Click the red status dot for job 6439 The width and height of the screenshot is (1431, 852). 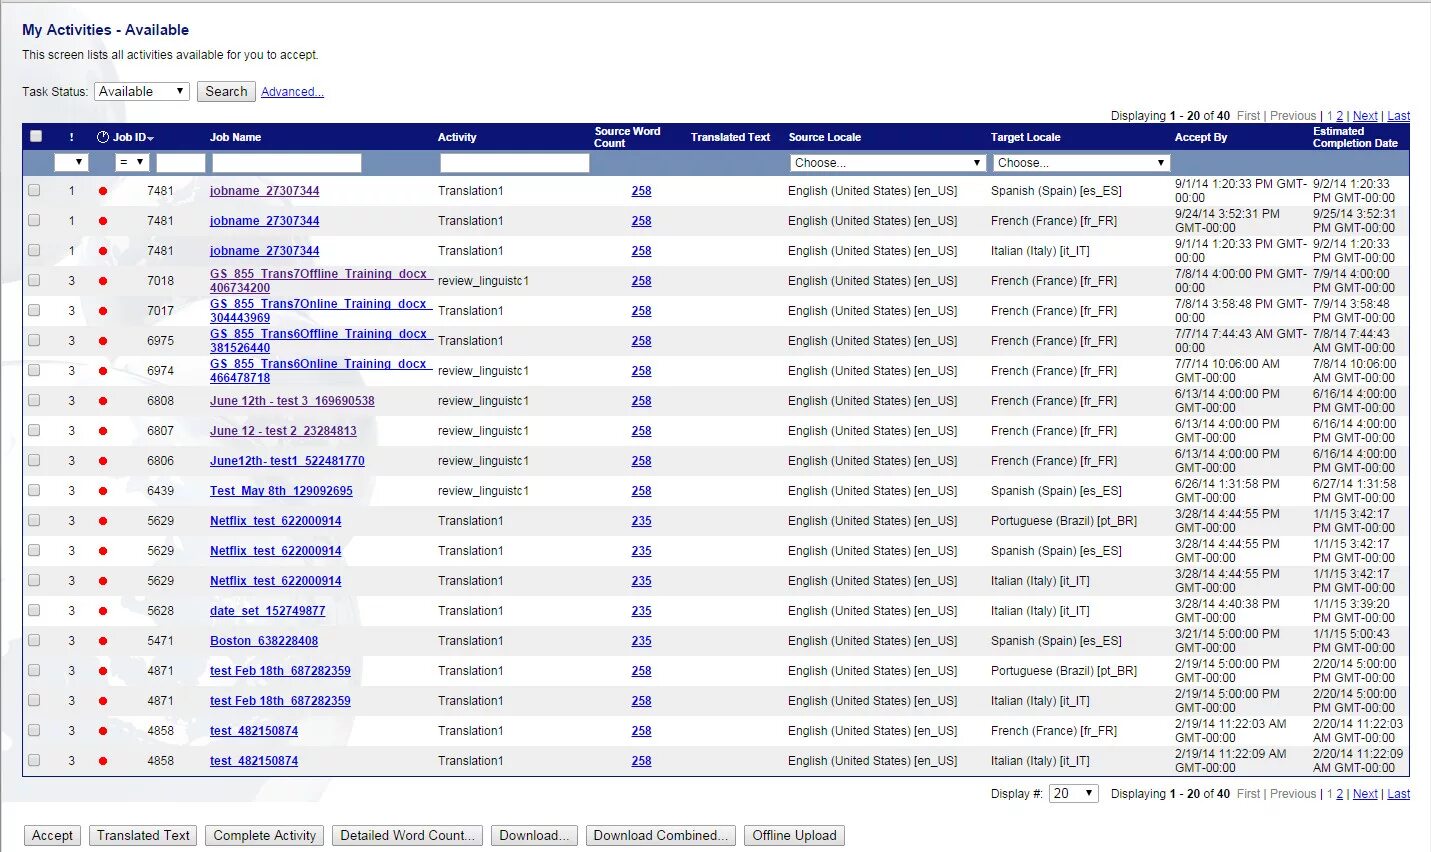[x=102, y=490]
